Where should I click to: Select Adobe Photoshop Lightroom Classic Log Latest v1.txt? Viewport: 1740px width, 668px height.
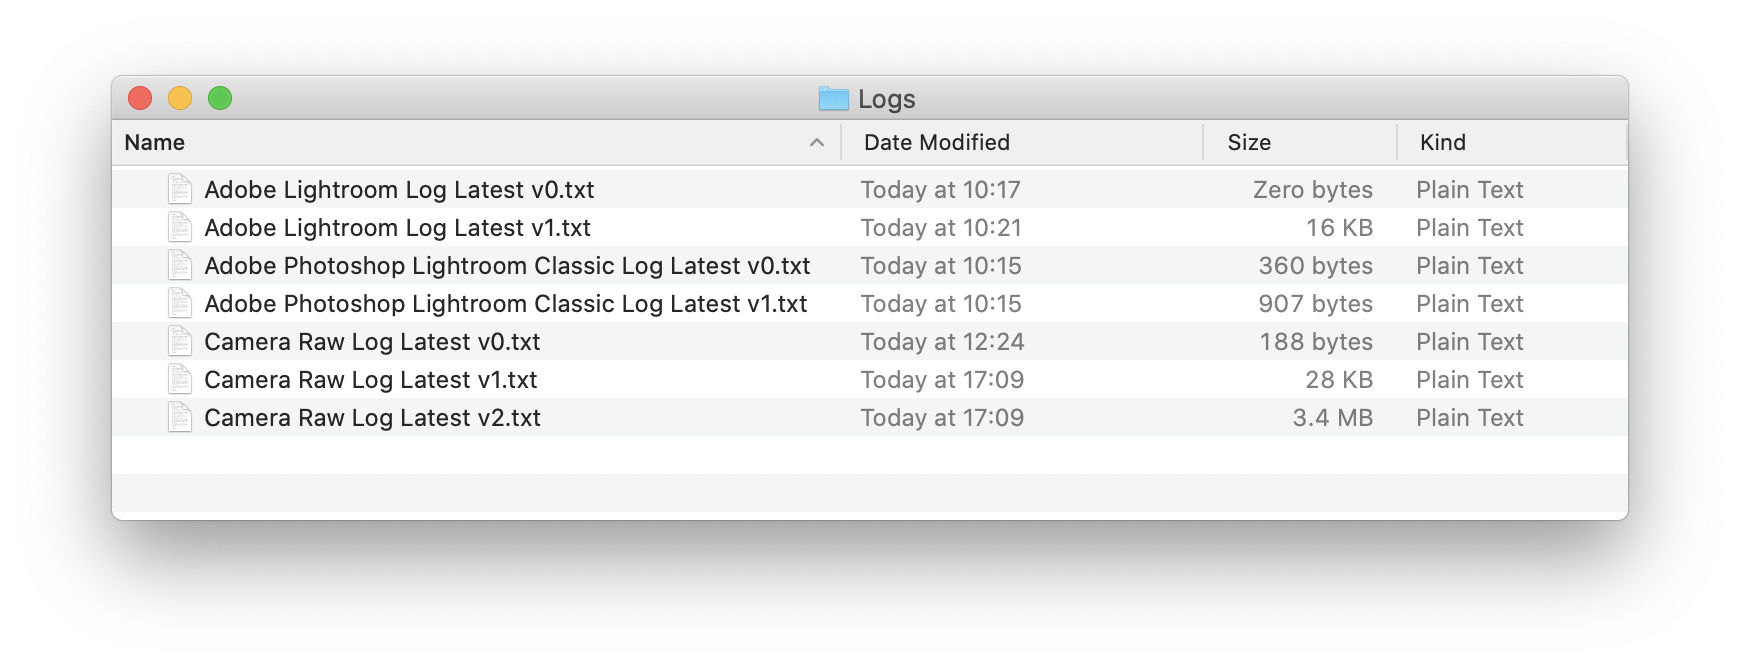505,304
